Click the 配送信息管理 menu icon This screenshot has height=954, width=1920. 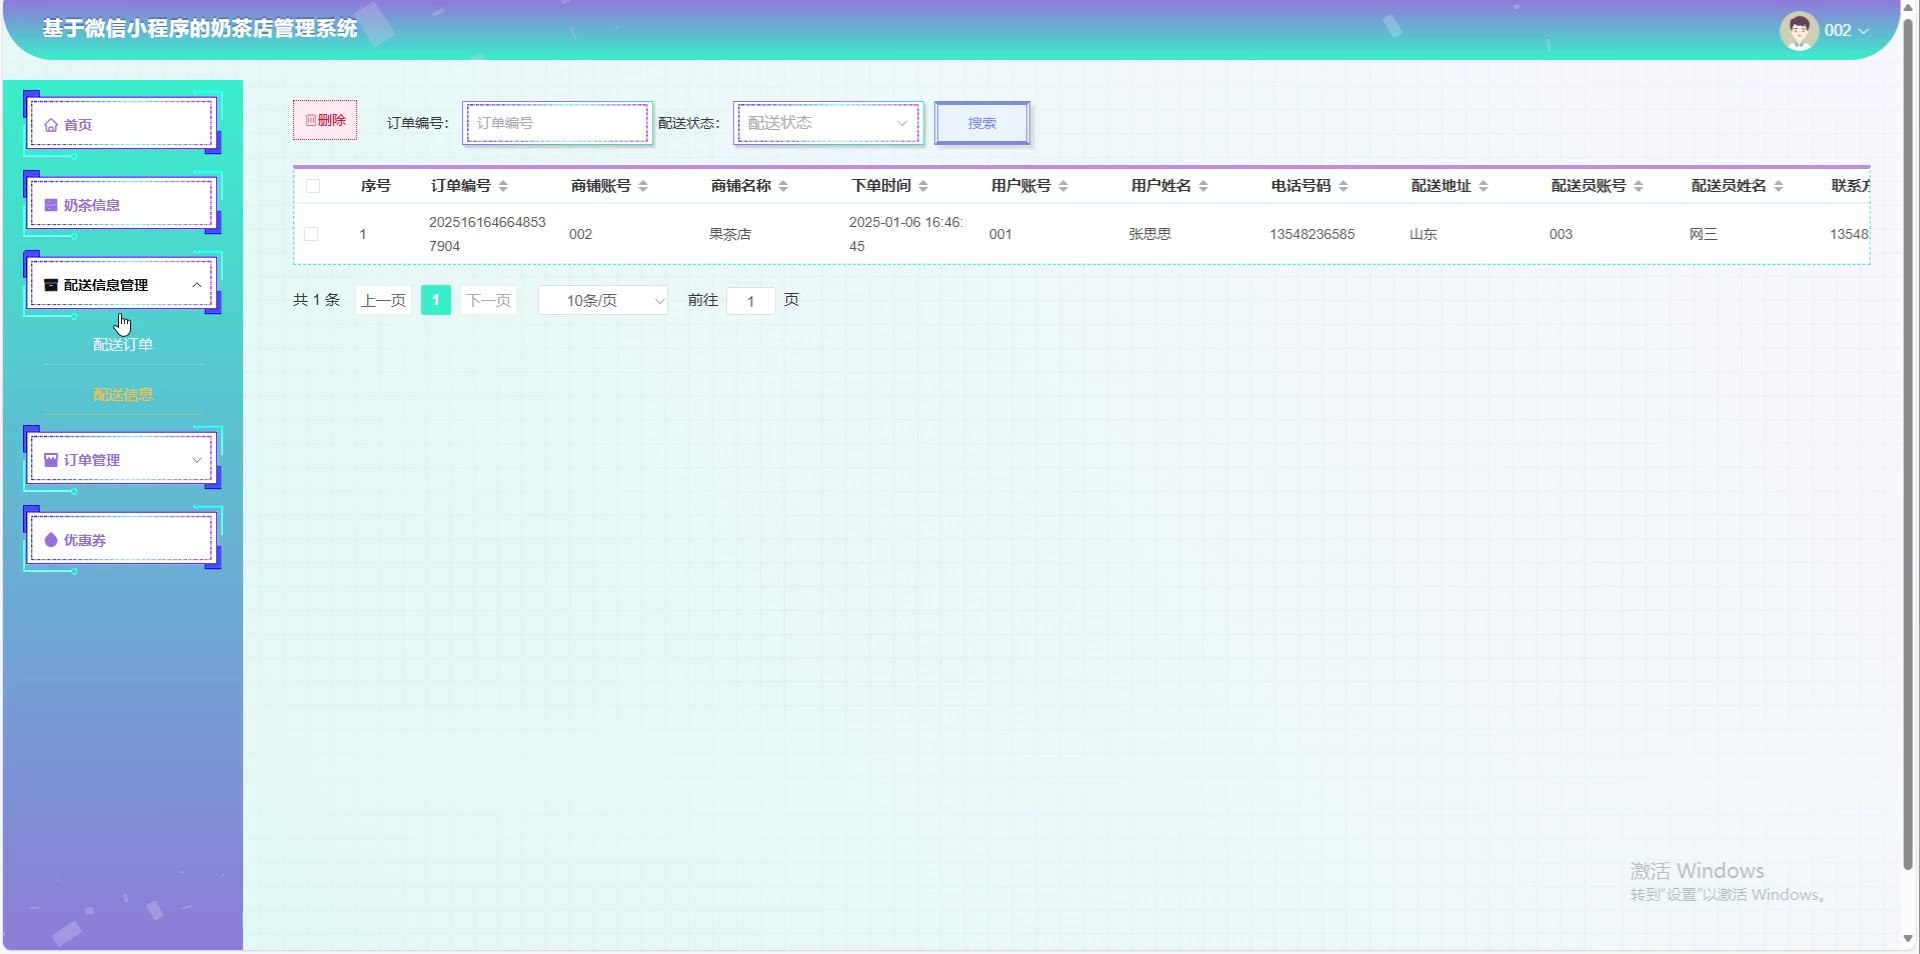tap(51, 285)
